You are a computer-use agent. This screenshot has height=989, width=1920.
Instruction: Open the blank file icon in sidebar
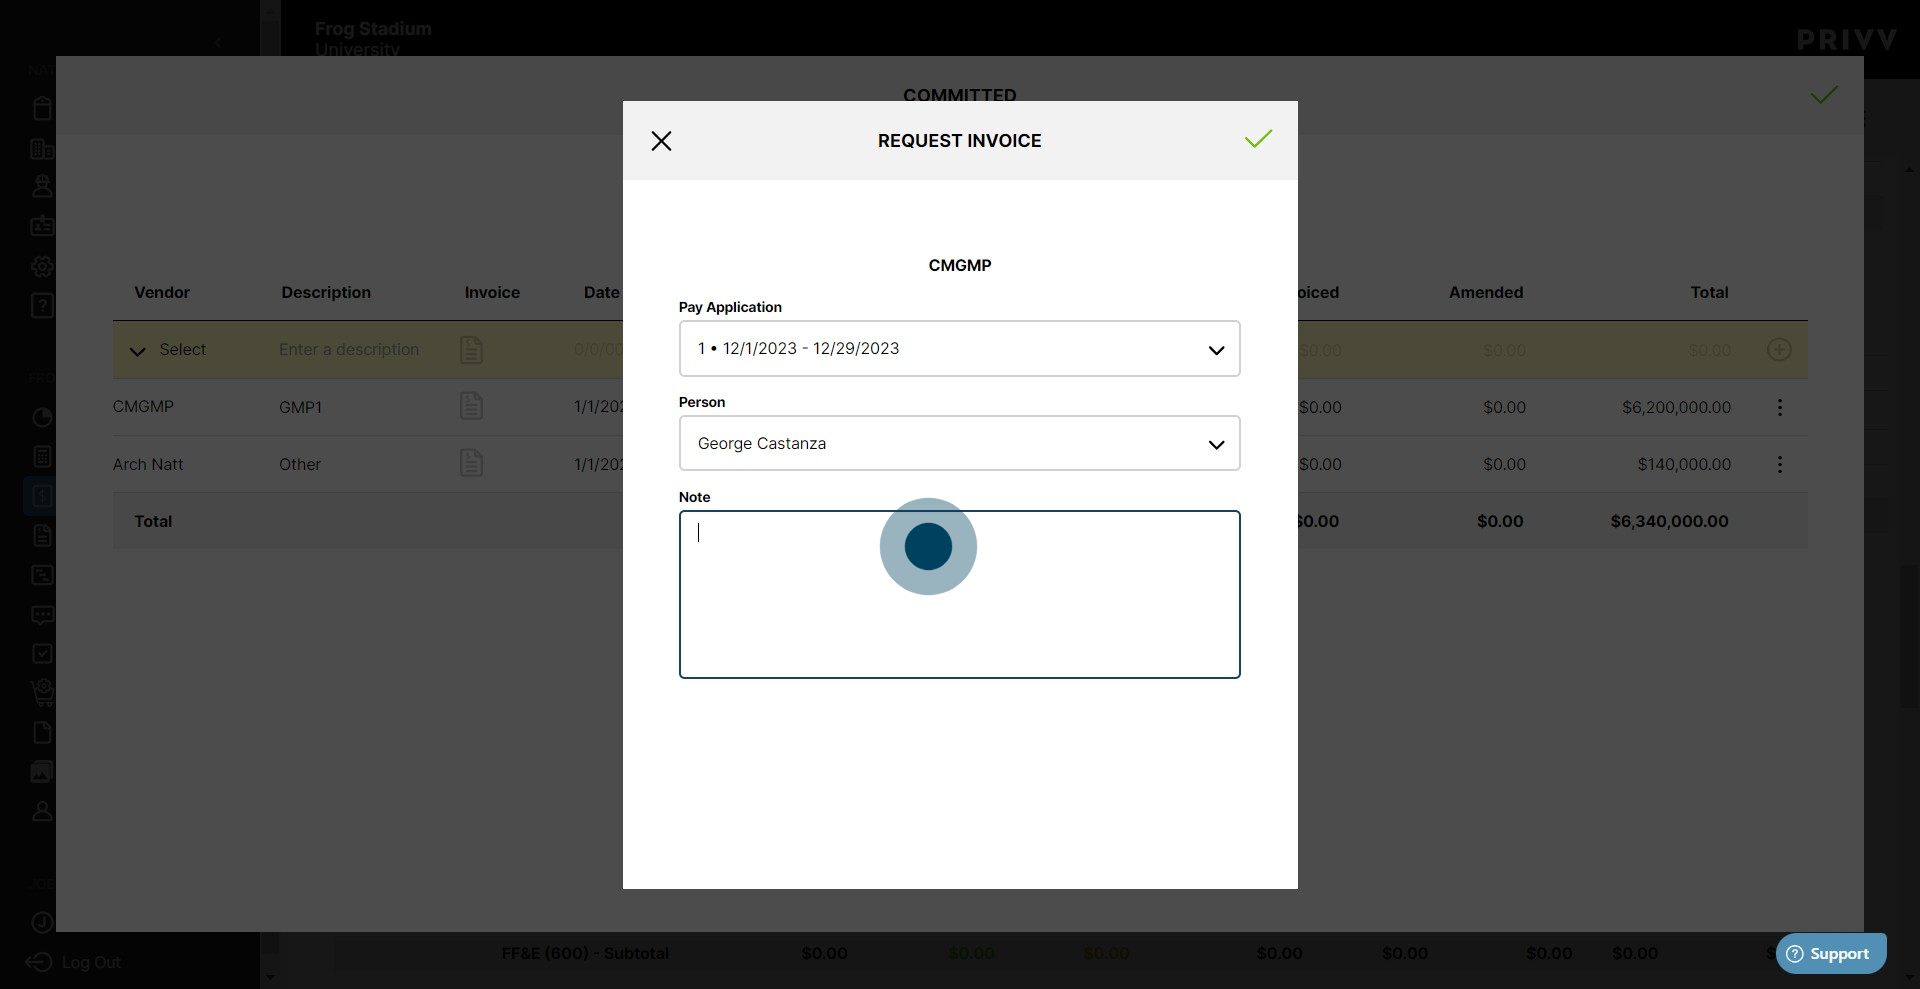(42, 733)
